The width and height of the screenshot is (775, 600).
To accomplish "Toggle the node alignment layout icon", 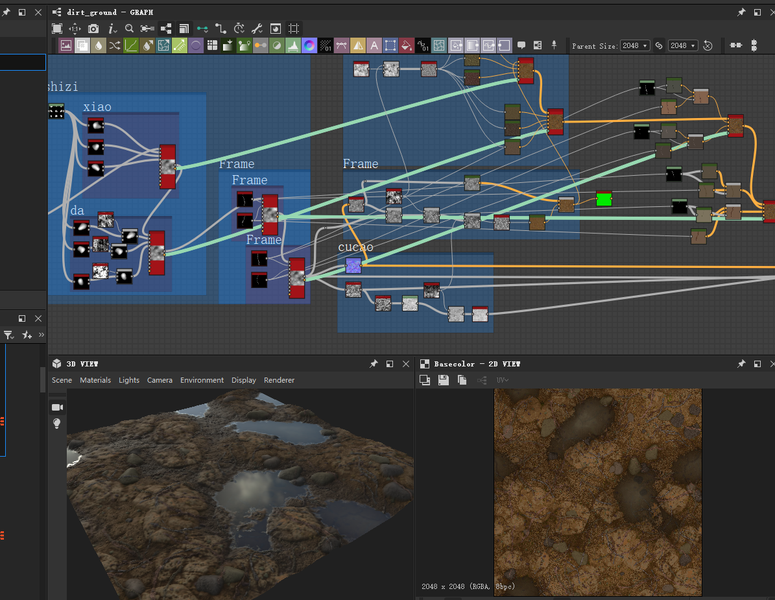I will (166, 29).
